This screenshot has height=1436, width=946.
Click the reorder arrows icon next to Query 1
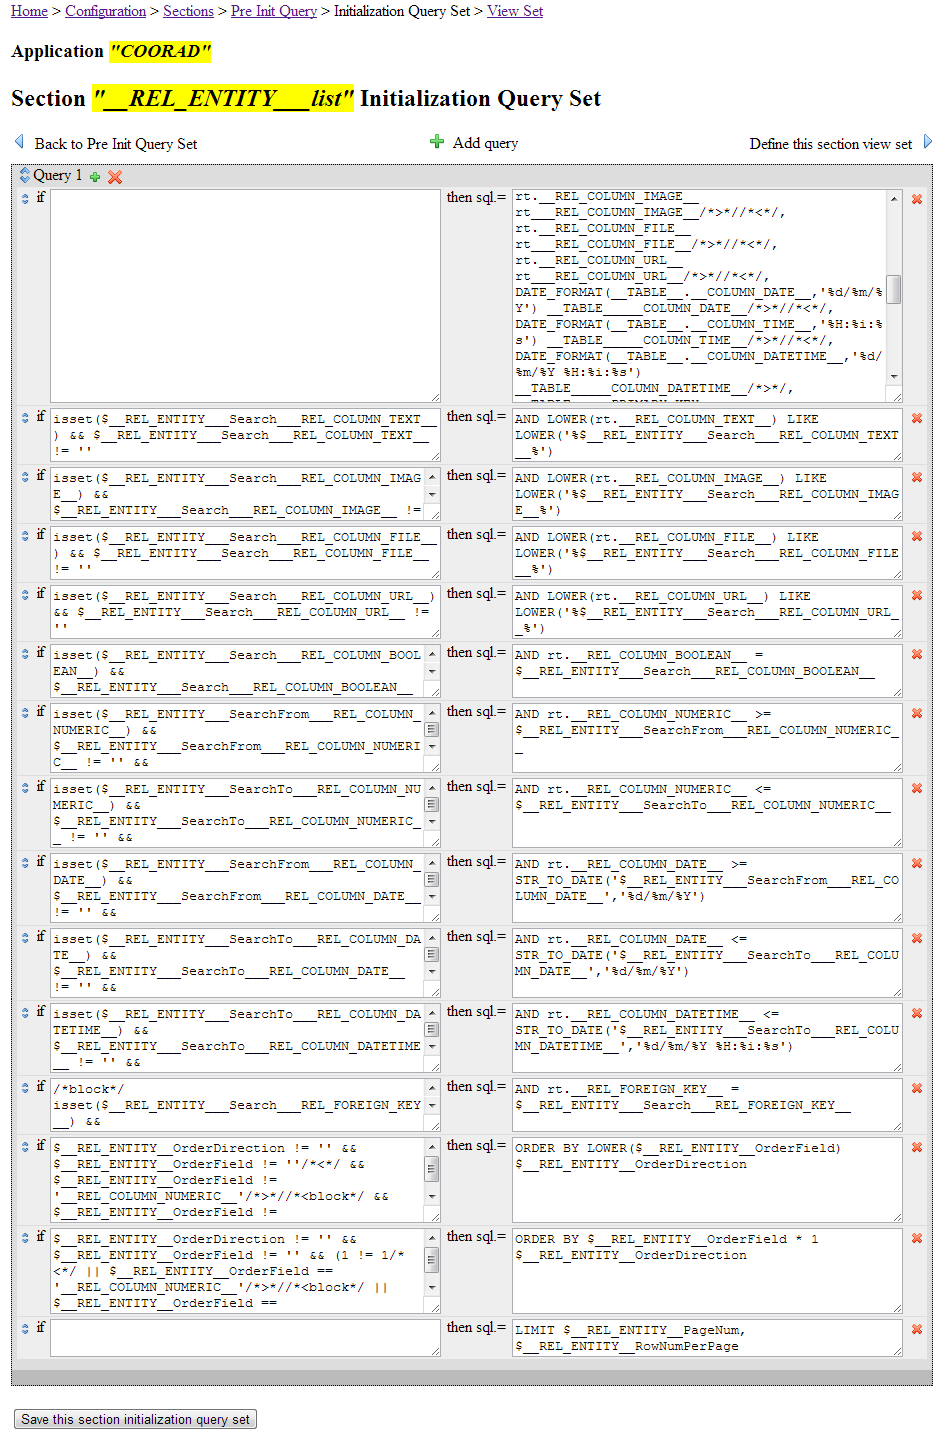click(x=25, y=175)
